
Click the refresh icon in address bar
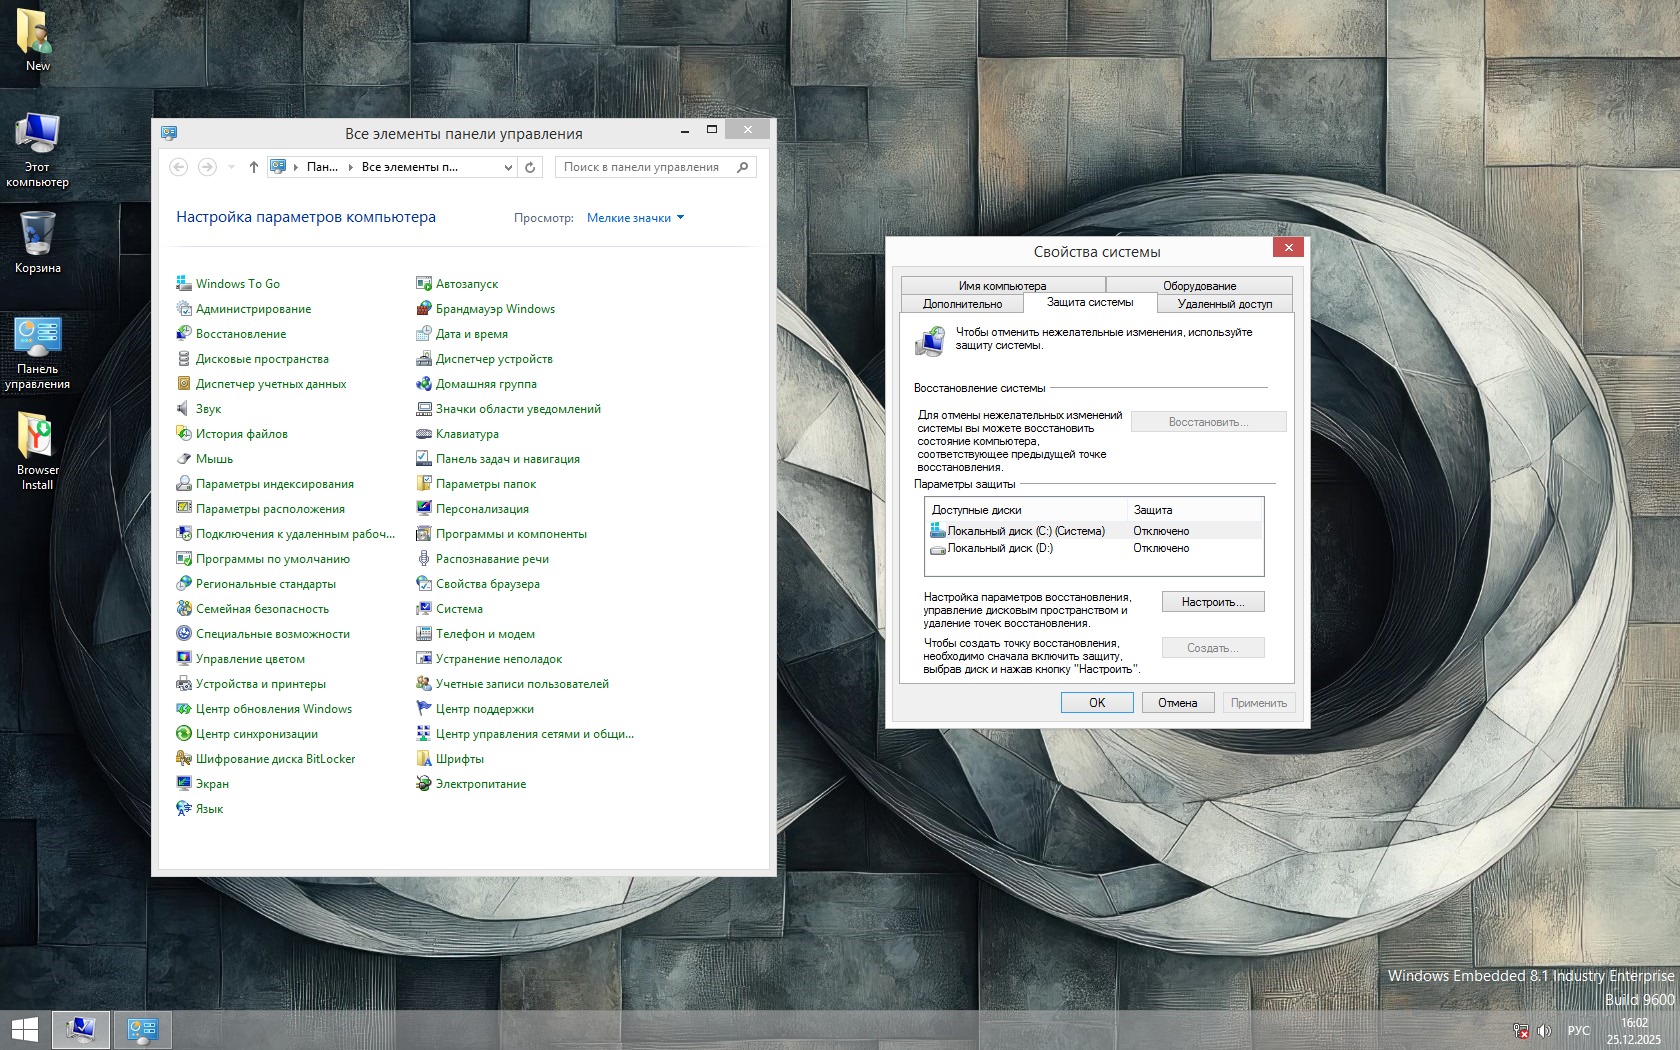coord(531,167)
